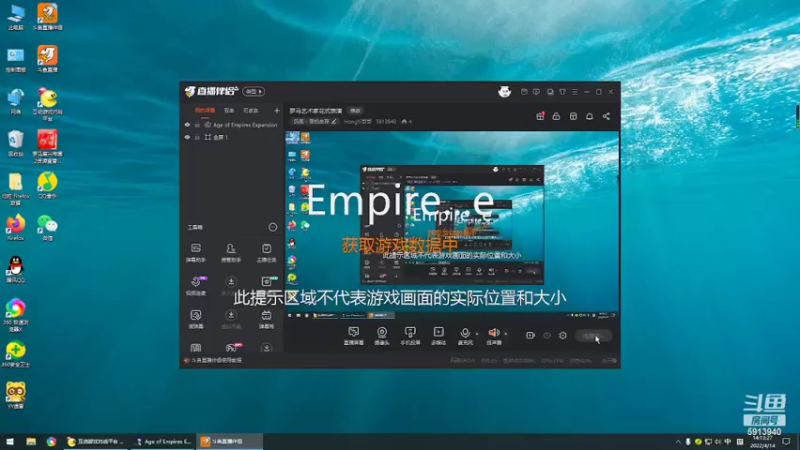The height and width of the screenshot is (450, 800).
Task: Click the start streaming button
Action: (x=593, y=336)
